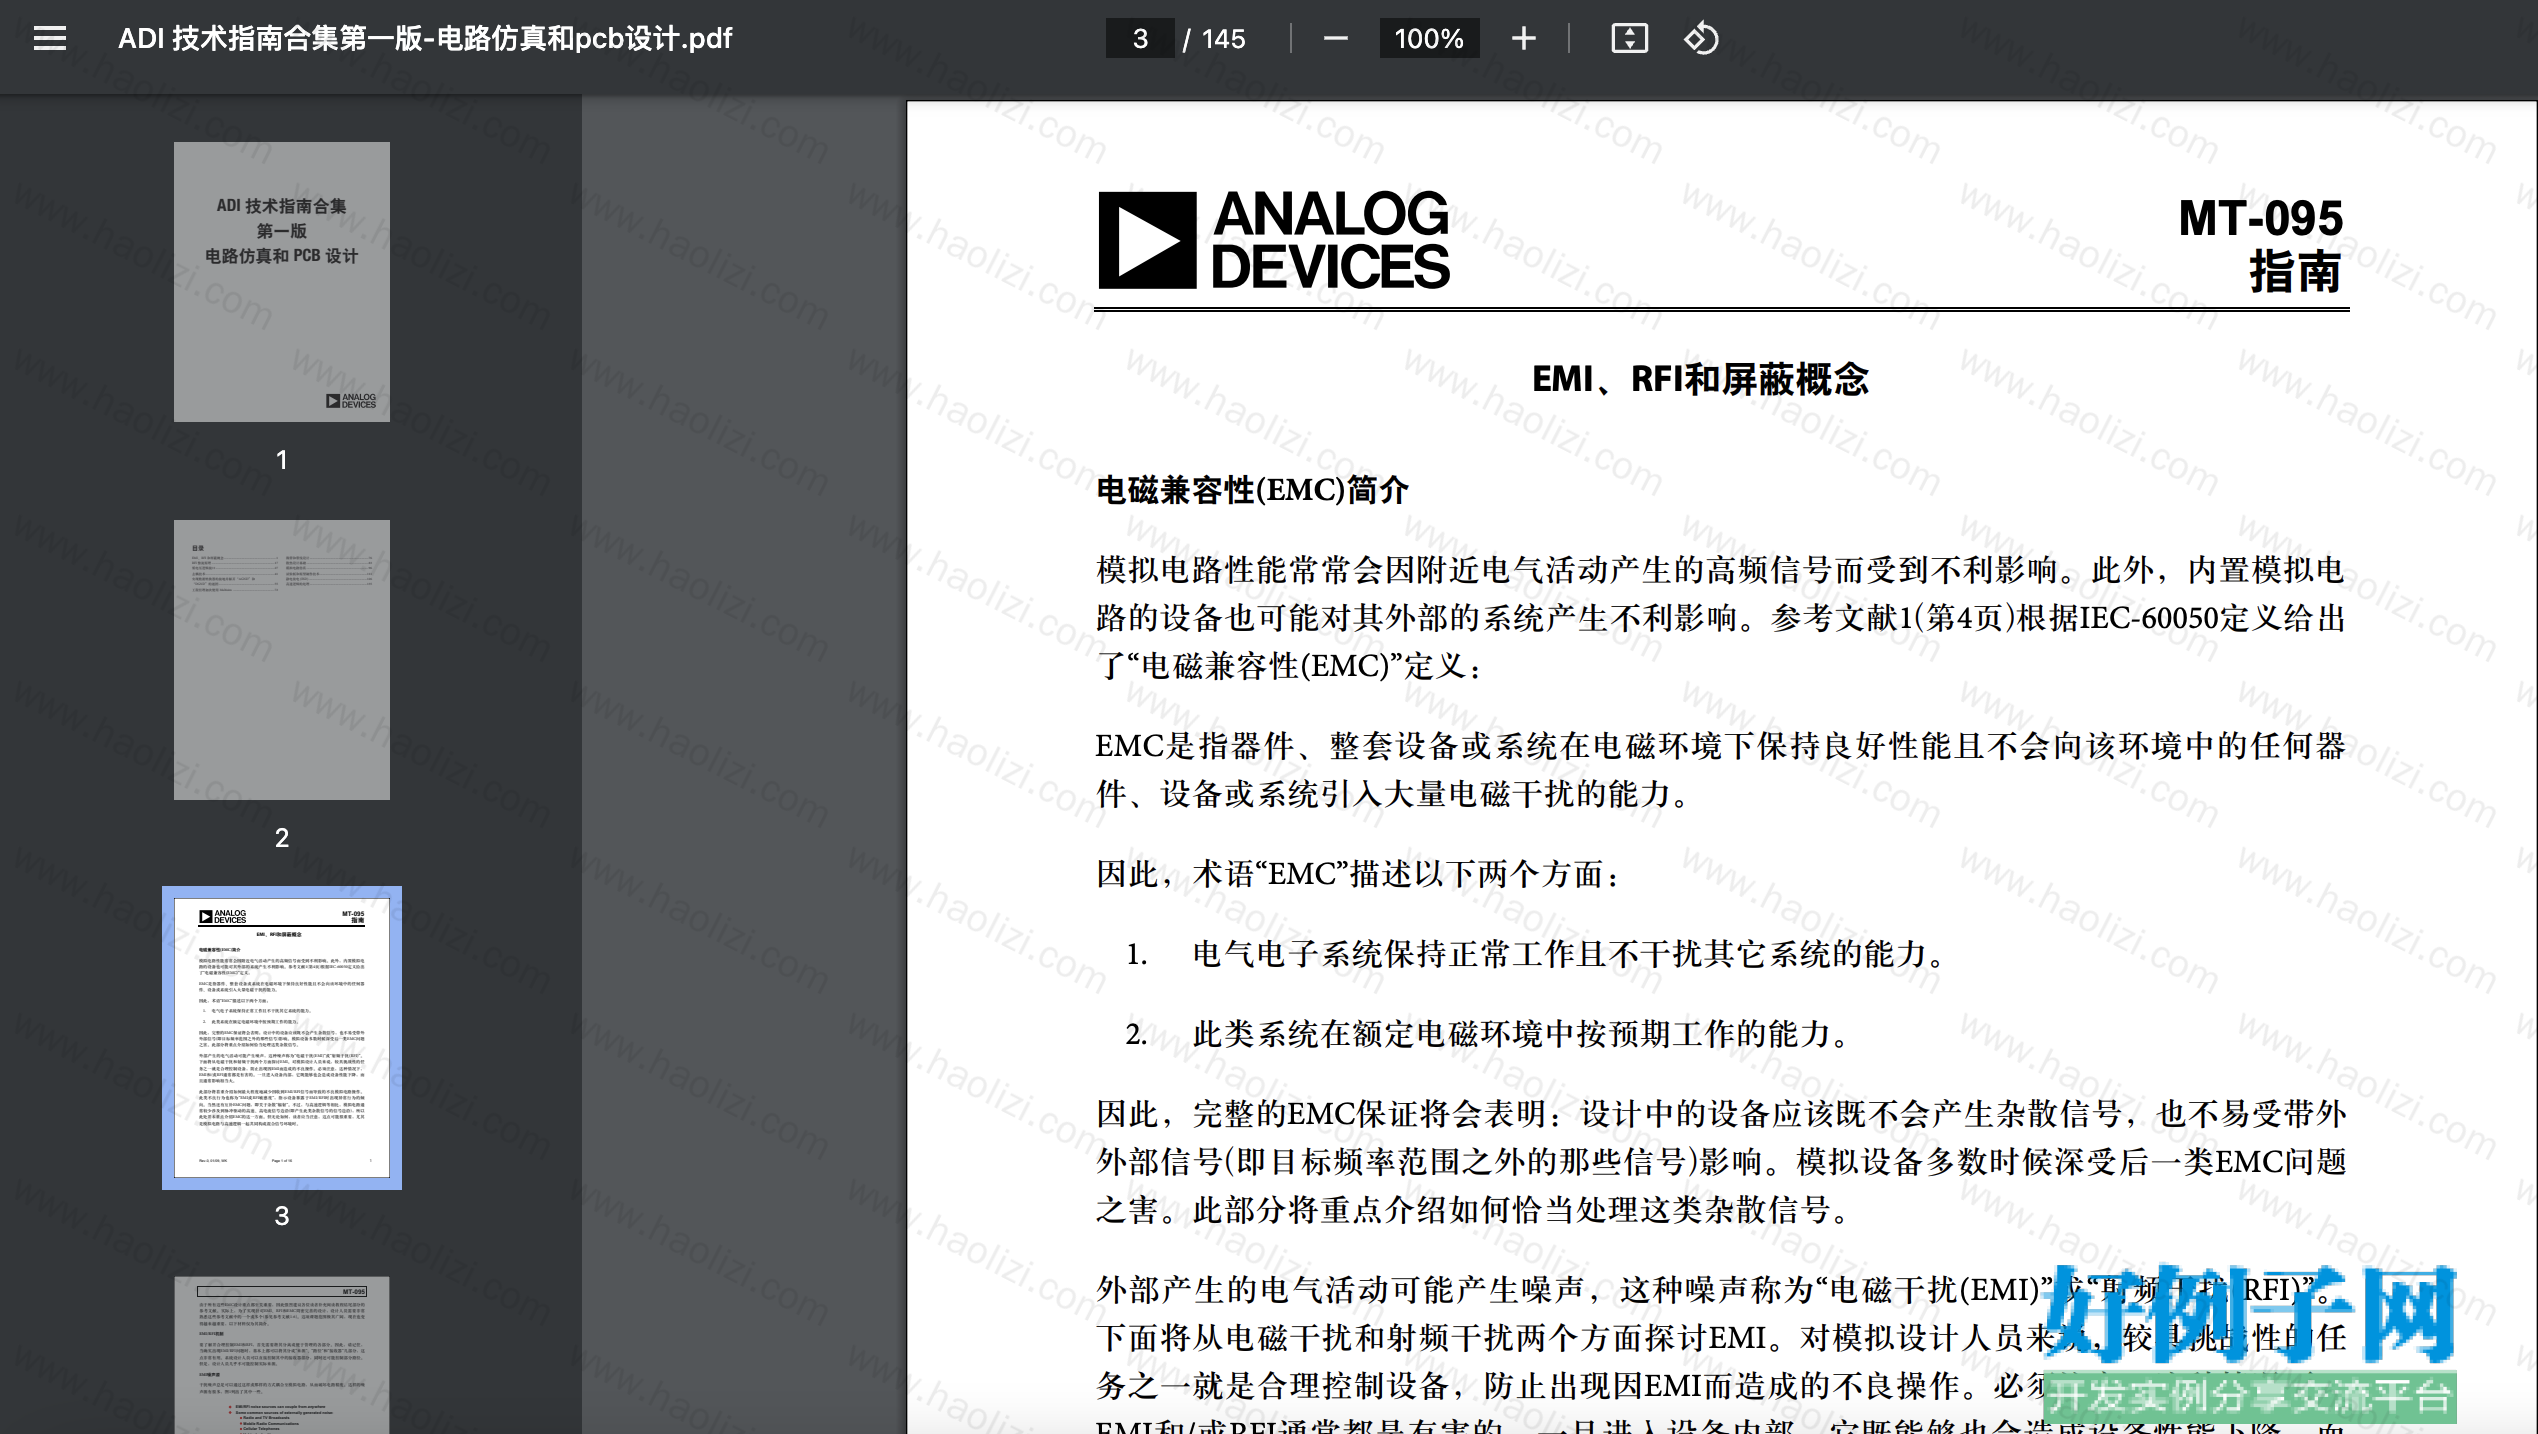The height and width of the screenshot is (1434, 2538).
Task: Select the page number field showing 3
Action: [x=1140, y=39]
